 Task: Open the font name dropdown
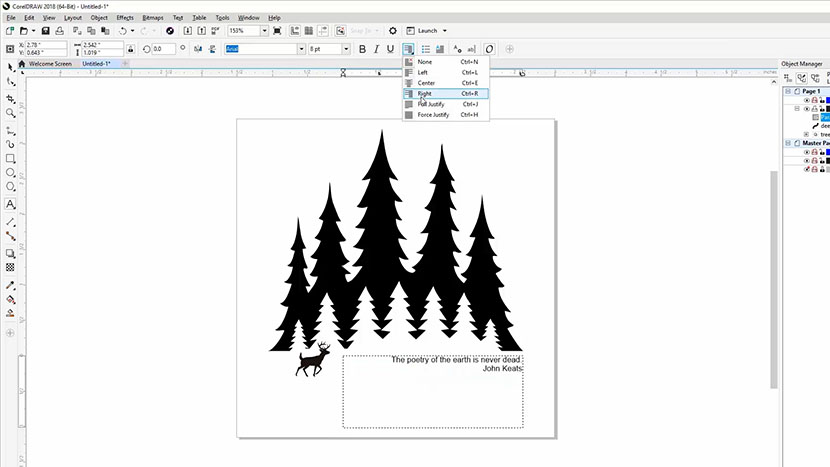click(x=299, y=49)
